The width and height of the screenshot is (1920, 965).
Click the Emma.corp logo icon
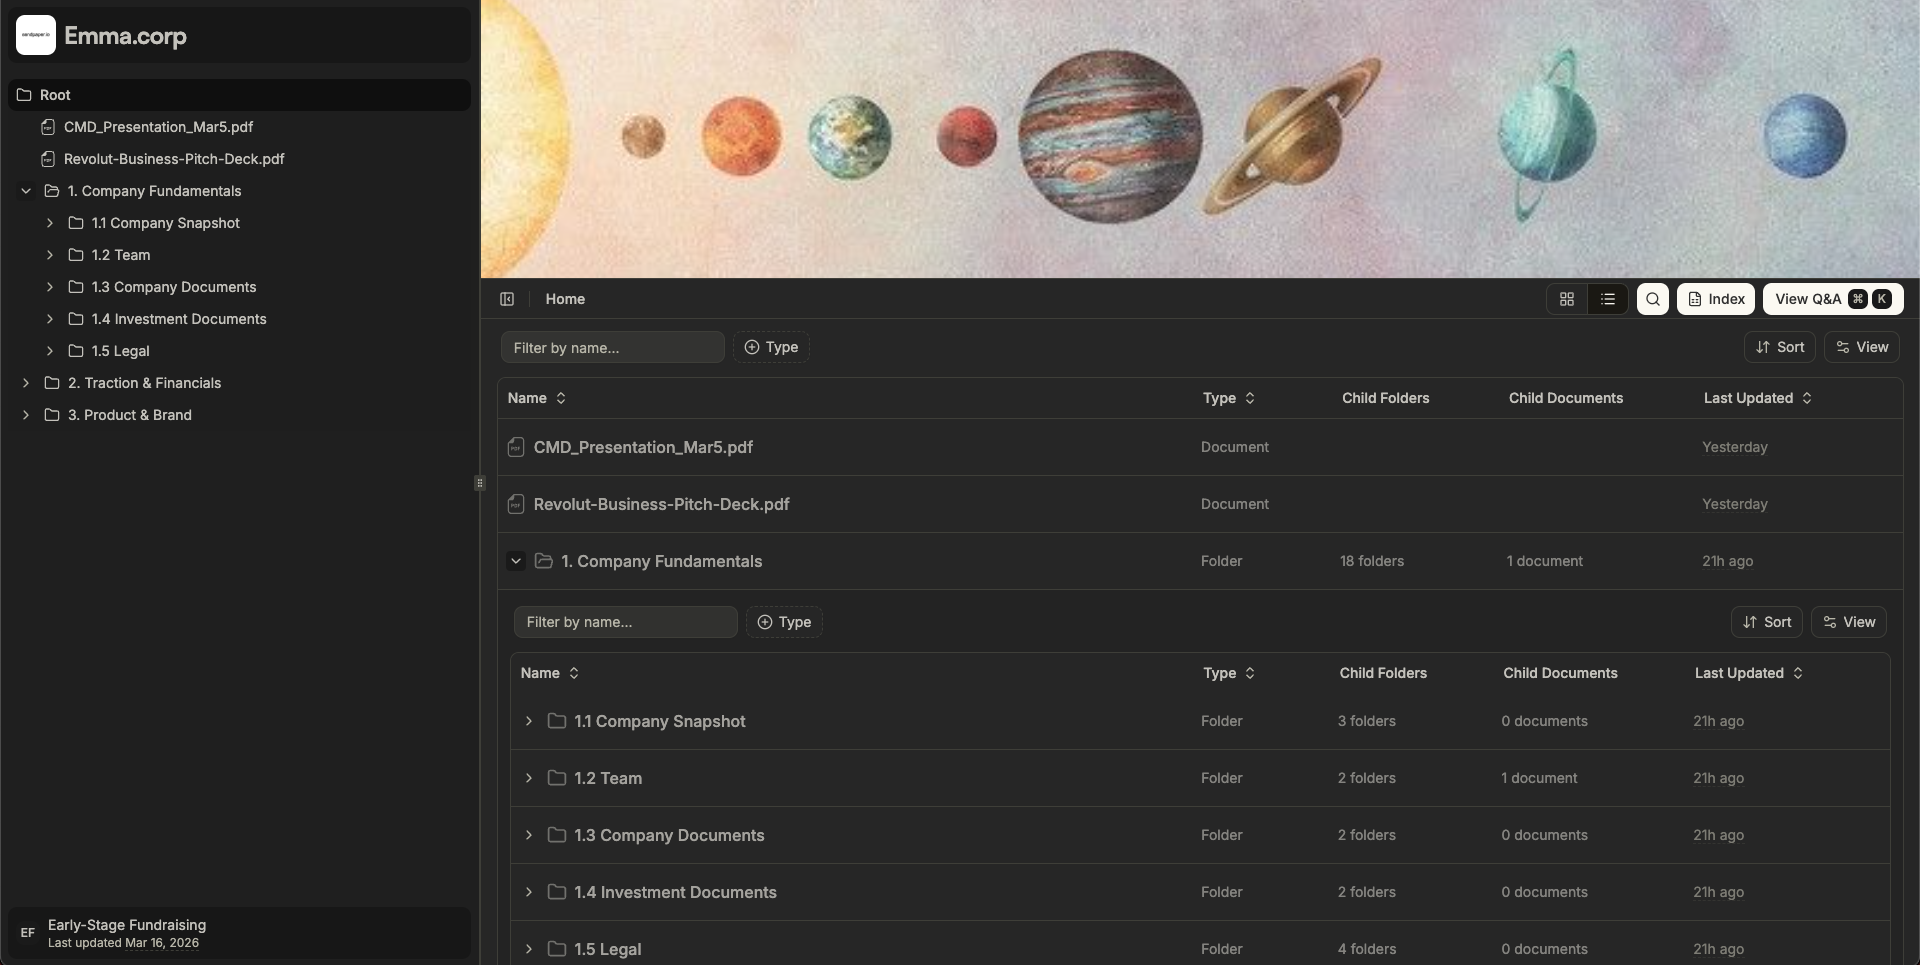(x=36, y=35)
